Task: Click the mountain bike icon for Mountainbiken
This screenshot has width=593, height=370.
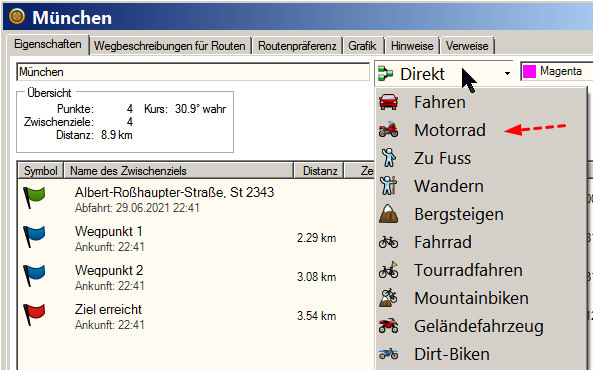Action: click(x=388, y=298)
